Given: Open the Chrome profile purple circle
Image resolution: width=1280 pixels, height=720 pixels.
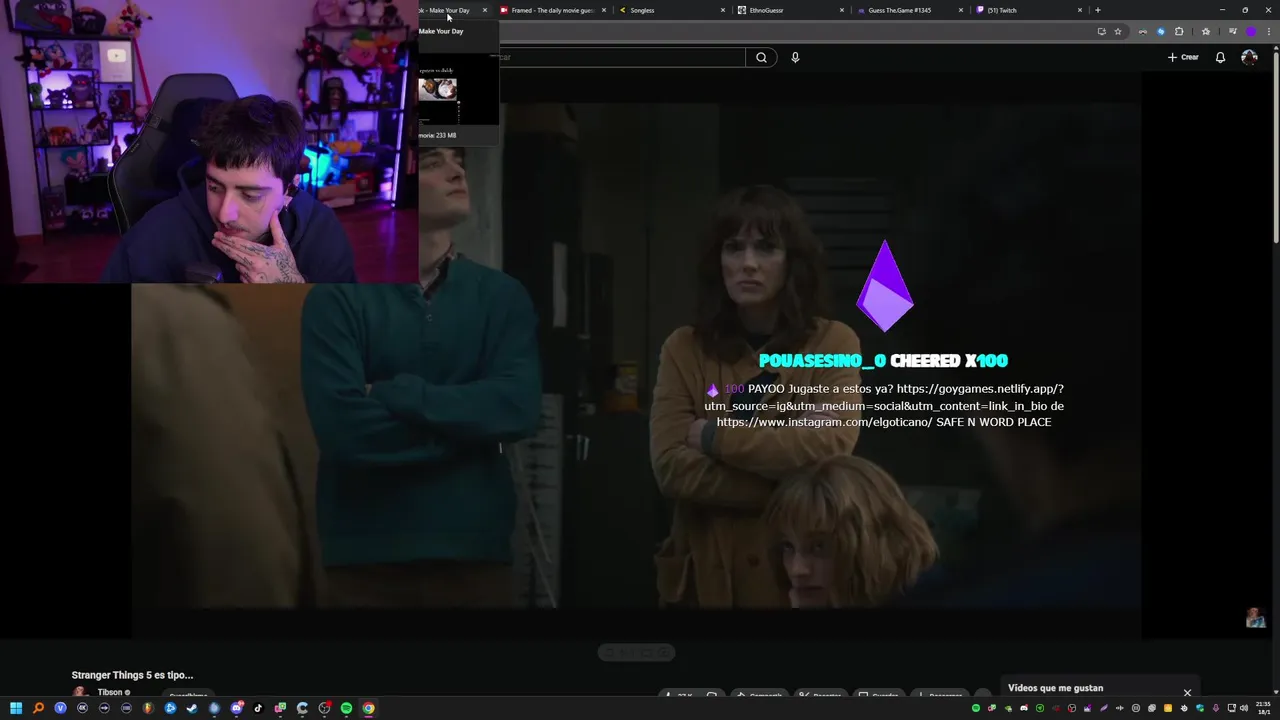Looking at the screenshot, I should coord(1250,31).
